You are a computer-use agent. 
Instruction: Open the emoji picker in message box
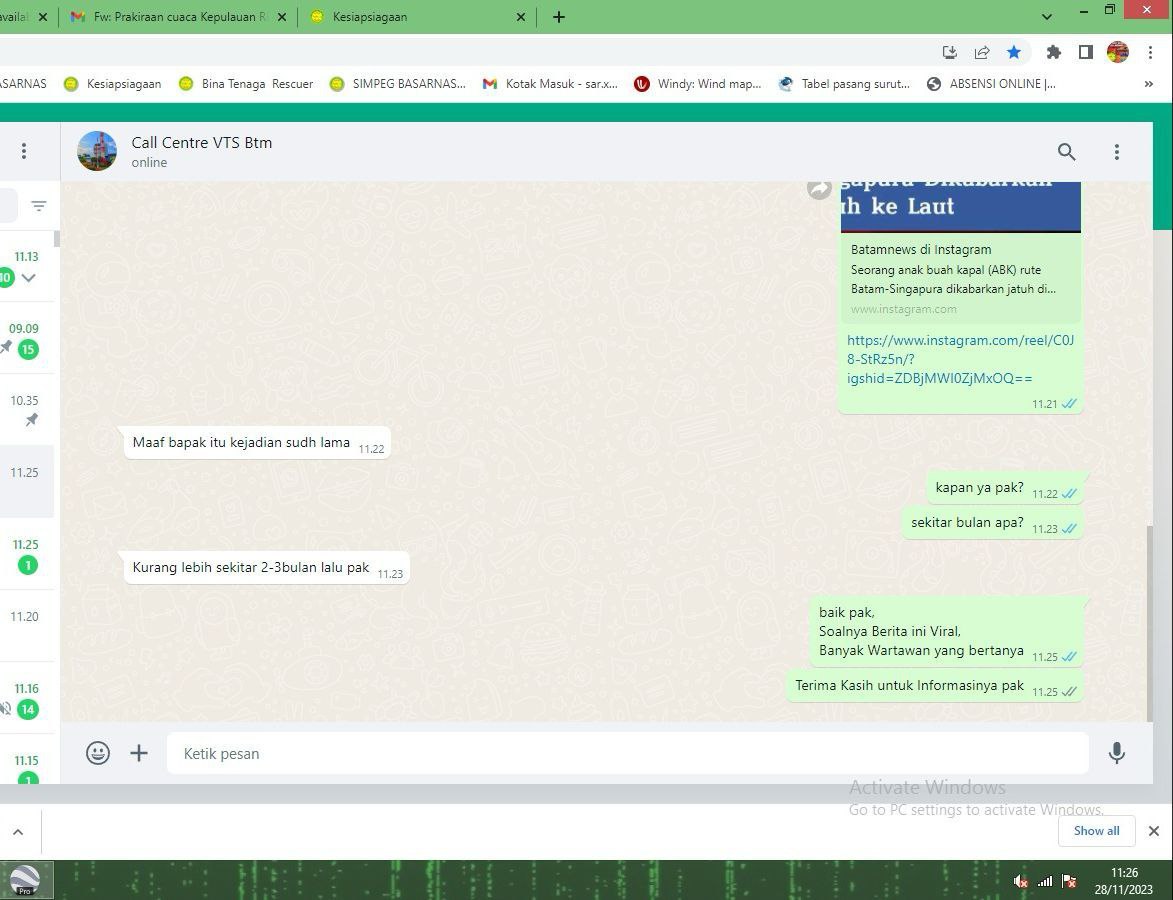pyautogui.click(x=98, y=753)
